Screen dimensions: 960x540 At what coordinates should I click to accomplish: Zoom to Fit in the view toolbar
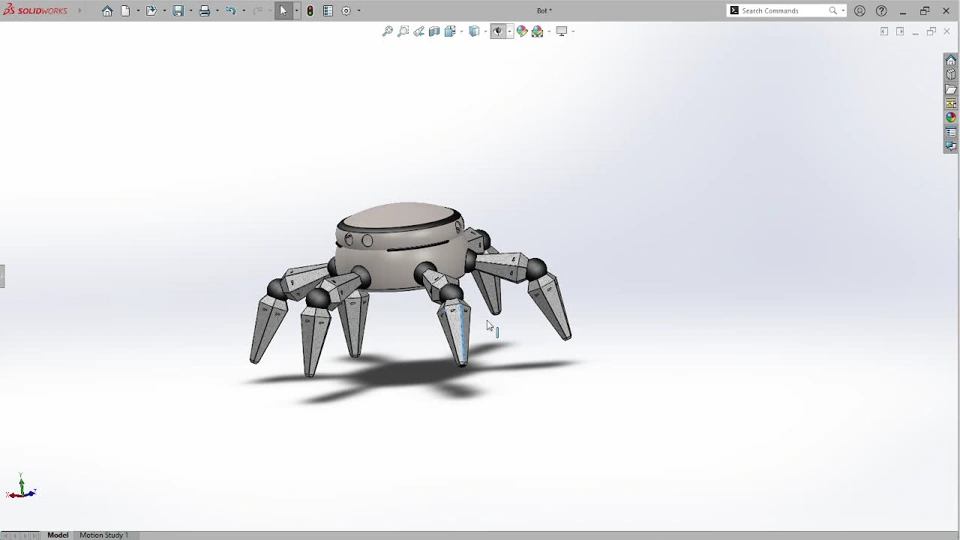click(x=388, y=31)
